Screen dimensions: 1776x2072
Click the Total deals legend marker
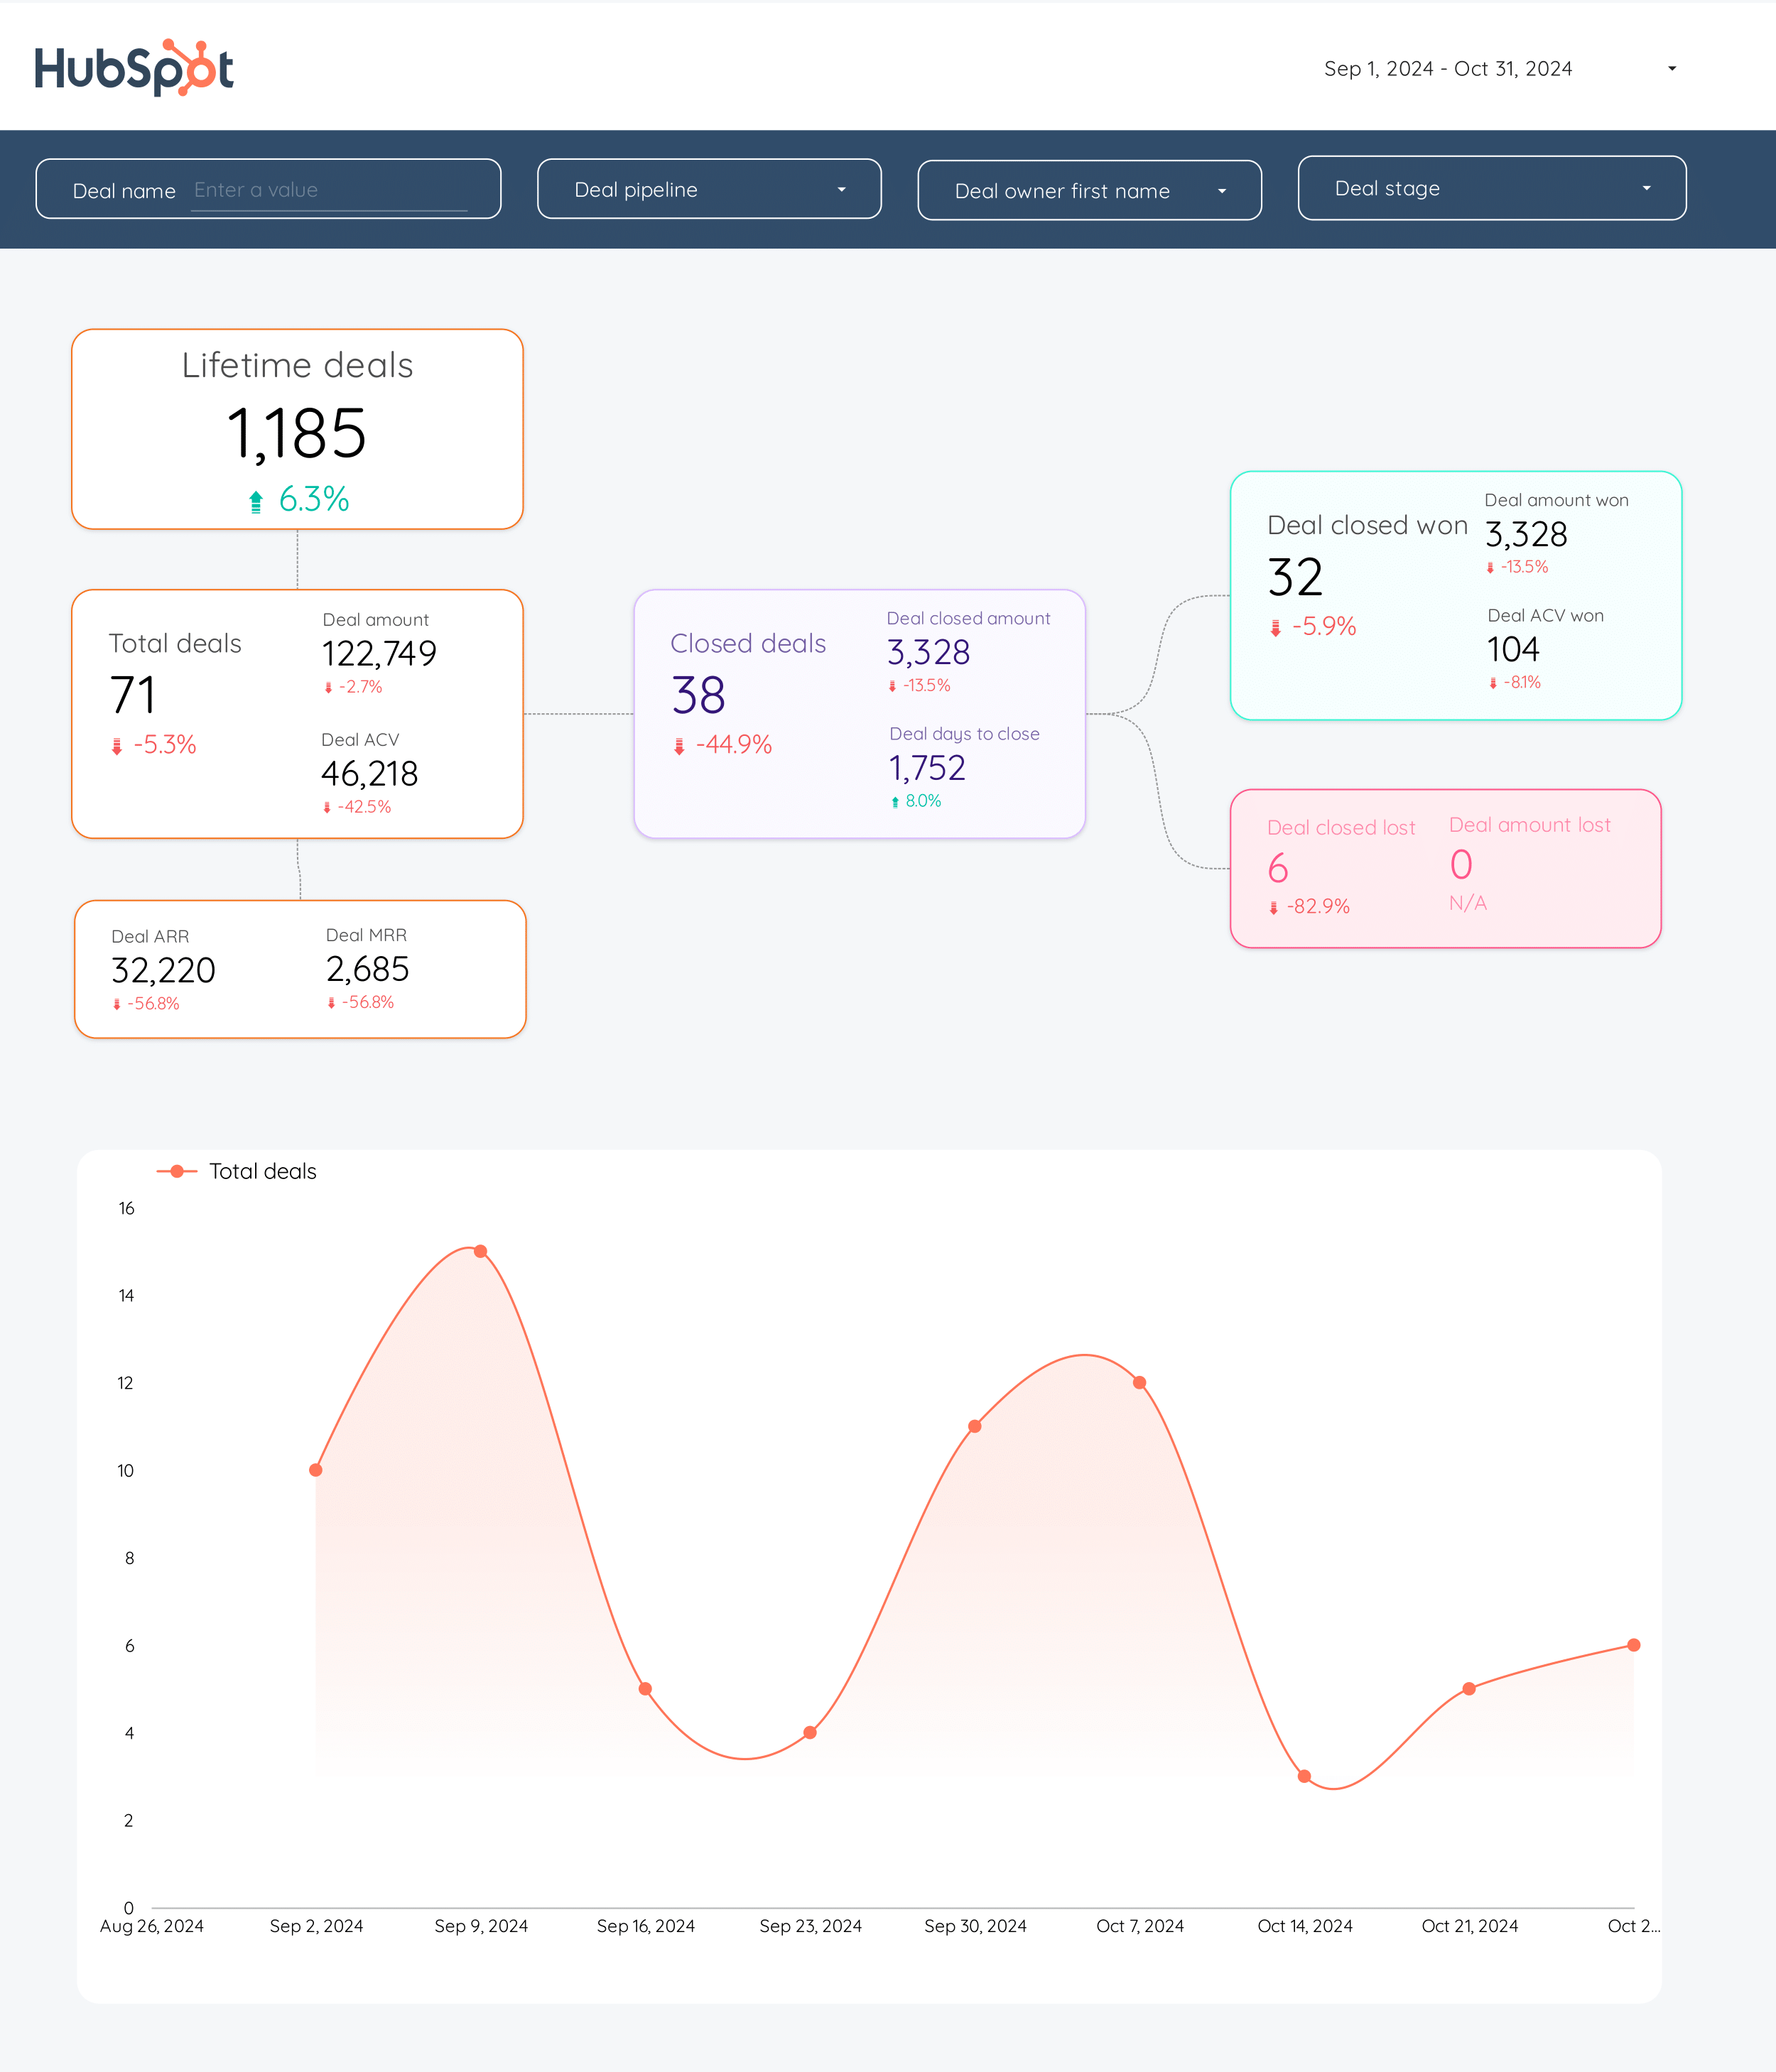click(x=177, y=1171)
